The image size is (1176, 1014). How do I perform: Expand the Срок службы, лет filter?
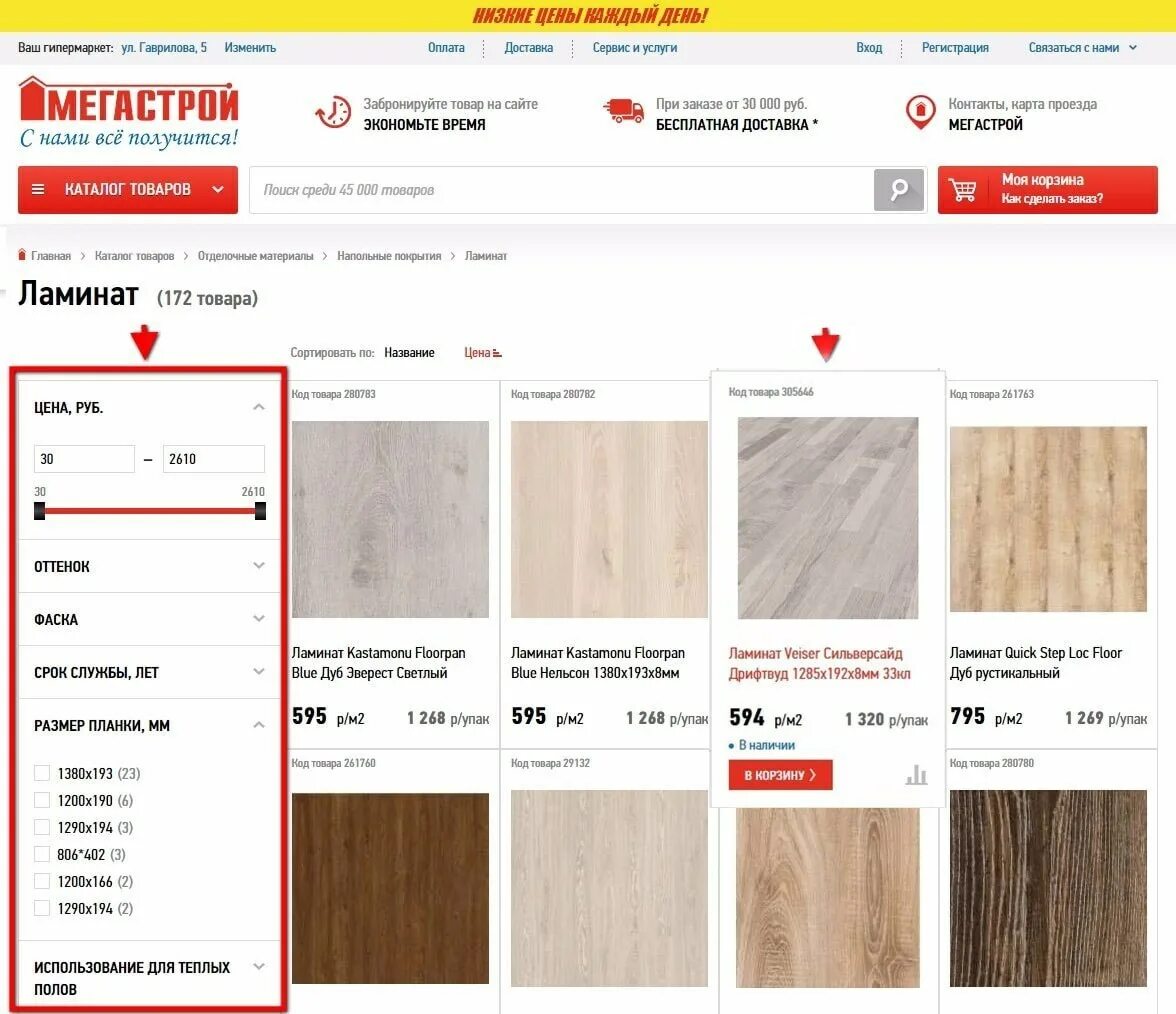click(259, 671)
